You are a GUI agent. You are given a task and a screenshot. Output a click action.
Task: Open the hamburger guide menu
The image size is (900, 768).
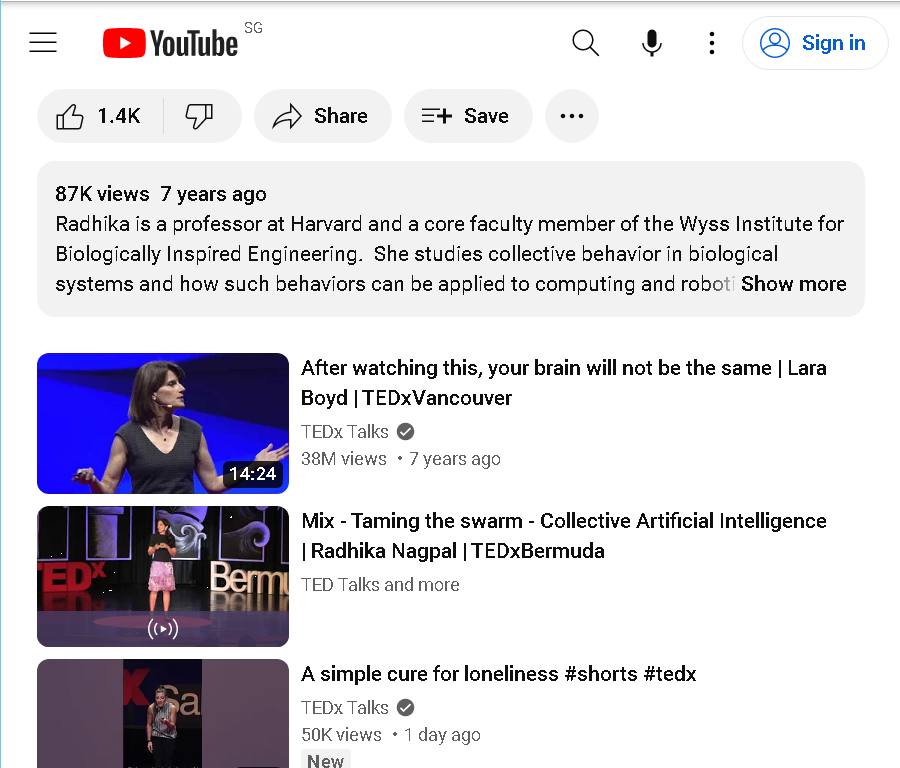(x=43, y=42)
